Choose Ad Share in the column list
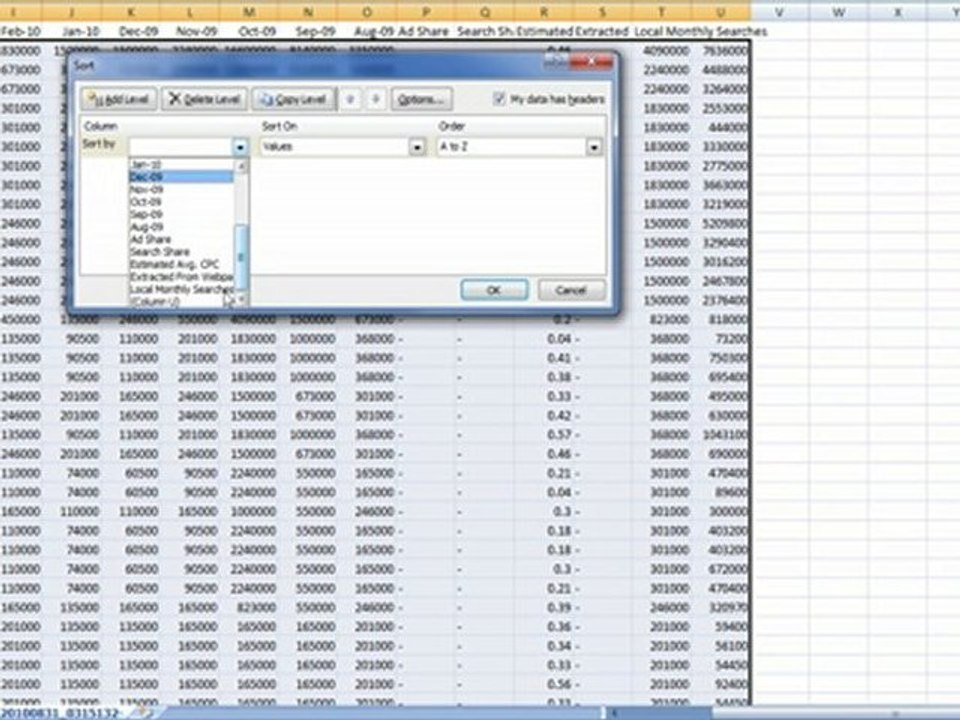The width and height of the screenshot is (960, 720). [181, 239]
